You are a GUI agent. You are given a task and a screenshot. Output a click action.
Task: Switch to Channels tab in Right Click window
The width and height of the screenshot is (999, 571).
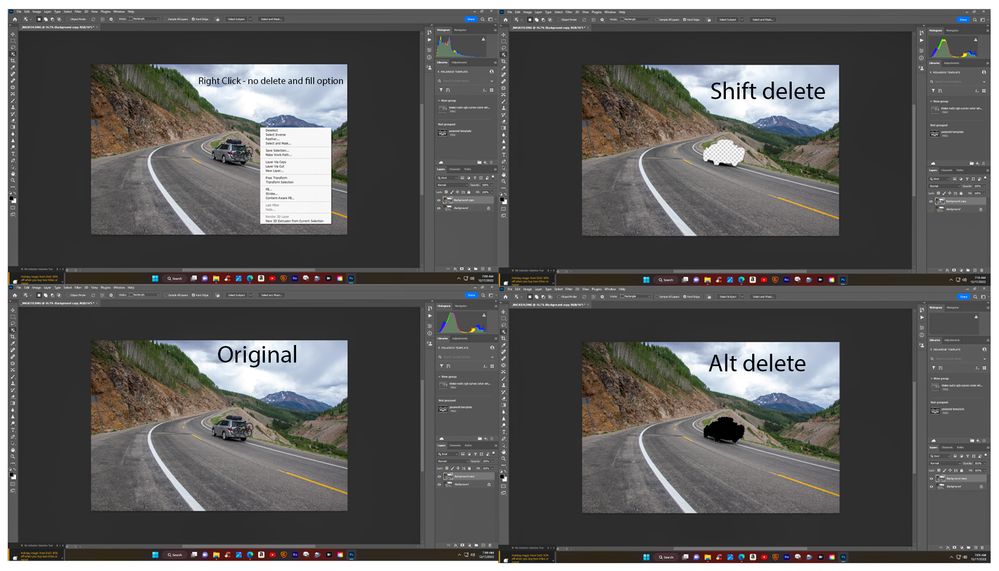click(x=455, y=170)
